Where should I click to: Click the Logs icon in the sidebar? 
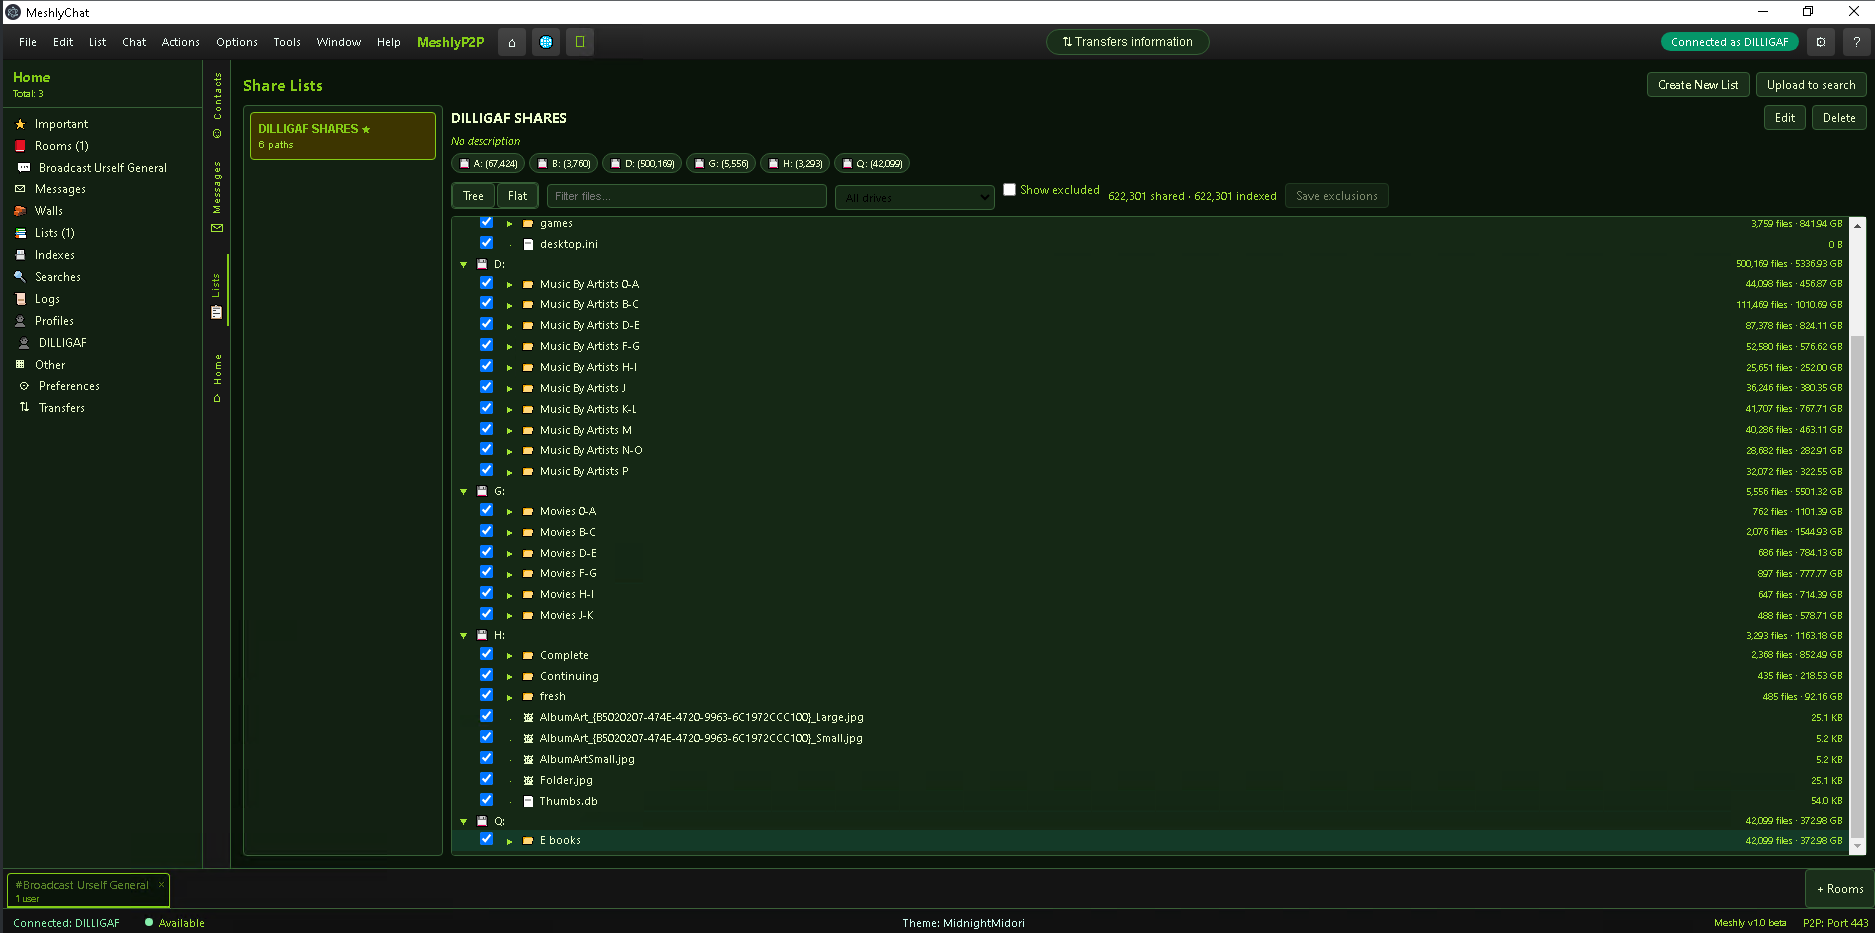[20, 299]
